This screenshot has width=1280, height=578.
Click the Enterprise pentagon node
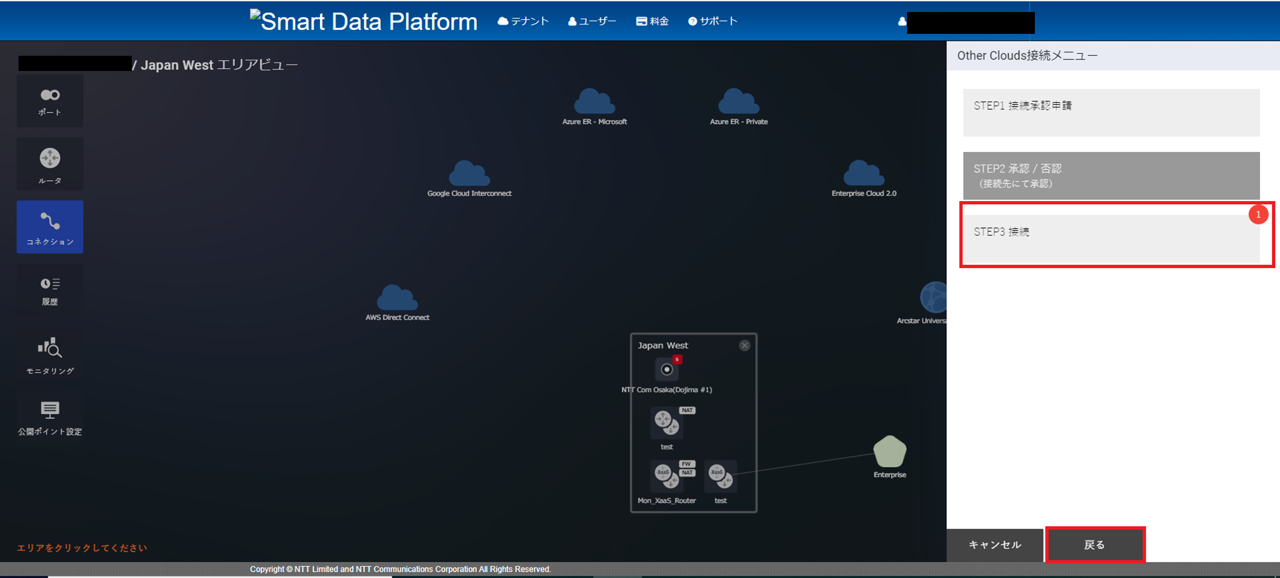[889, 452]
